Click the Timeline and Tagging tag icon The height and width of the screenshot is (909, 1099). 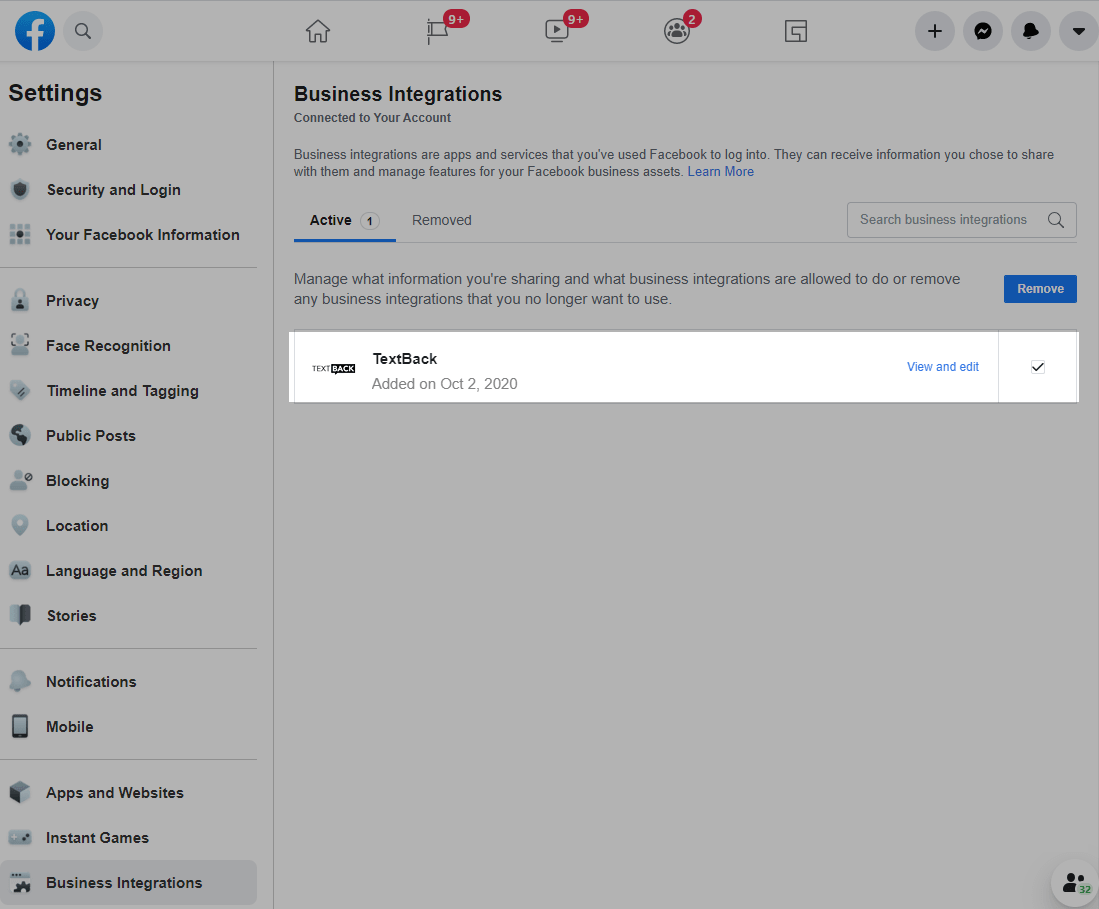coord(20,390)
